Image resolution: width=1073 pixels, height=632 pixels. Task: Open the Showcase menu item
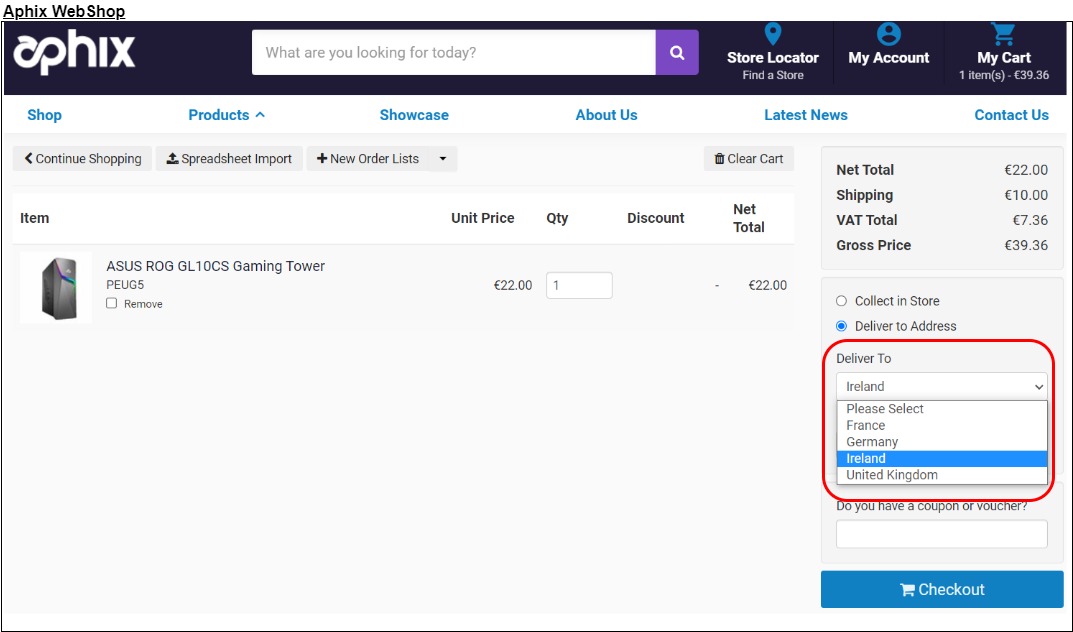pyautogui.click(x=414, y=115)
